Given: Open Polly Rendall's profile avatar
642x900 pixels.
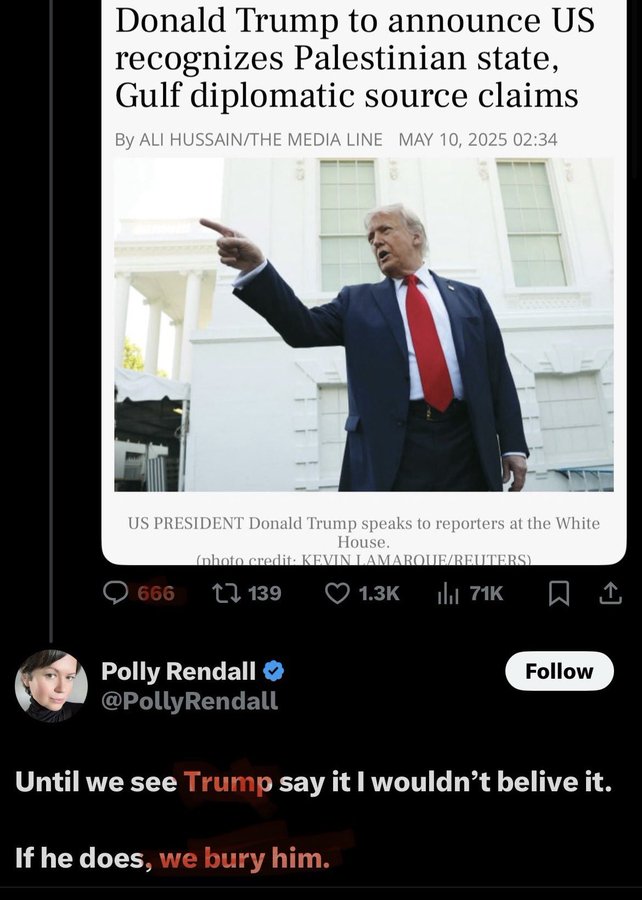Looking at the screenshot, I should [x=51, y=686].
